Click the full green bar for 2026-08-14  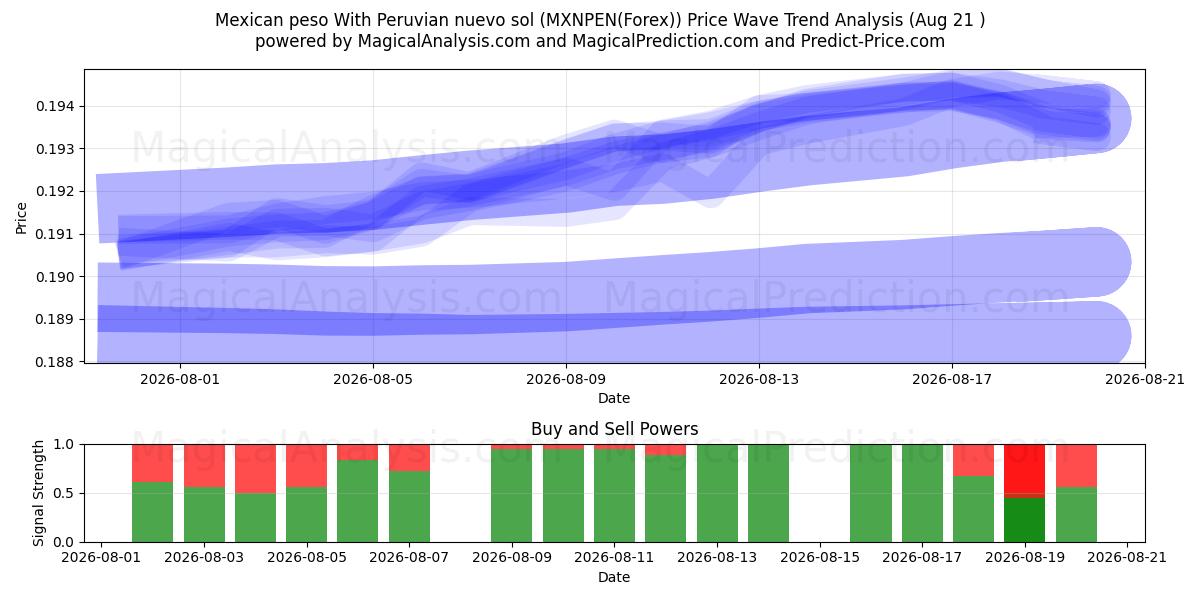point(768,493)
